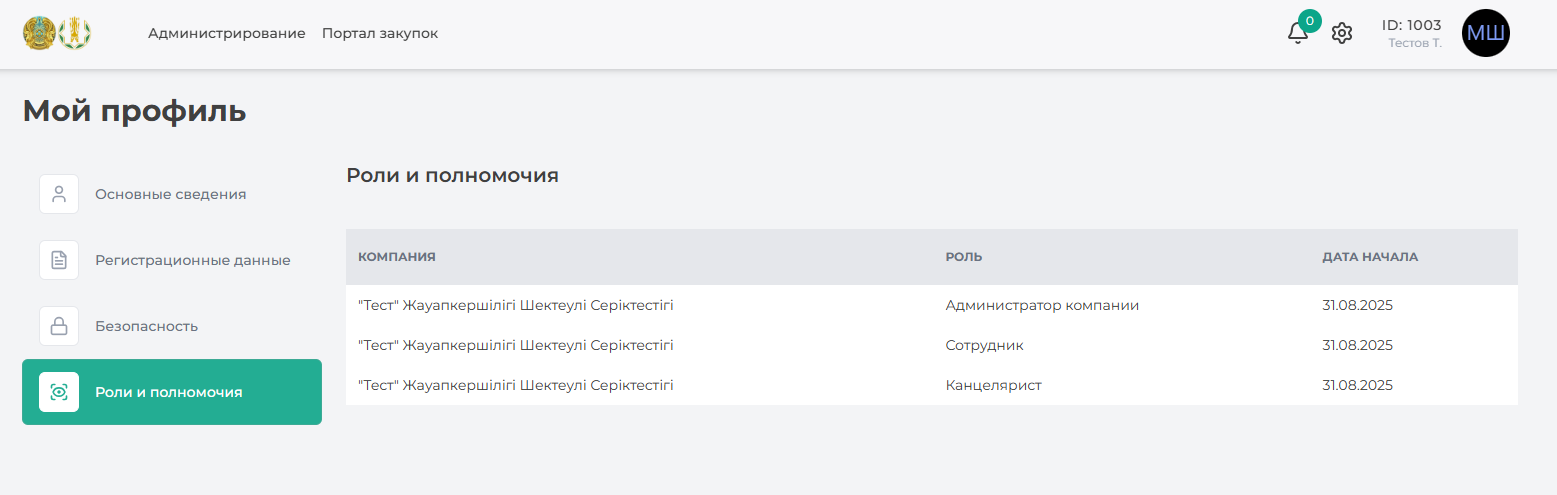1557x495 pixels.
Task: Open the Администрирование menu
Action: pyautogui.click(x=226, y=33)
